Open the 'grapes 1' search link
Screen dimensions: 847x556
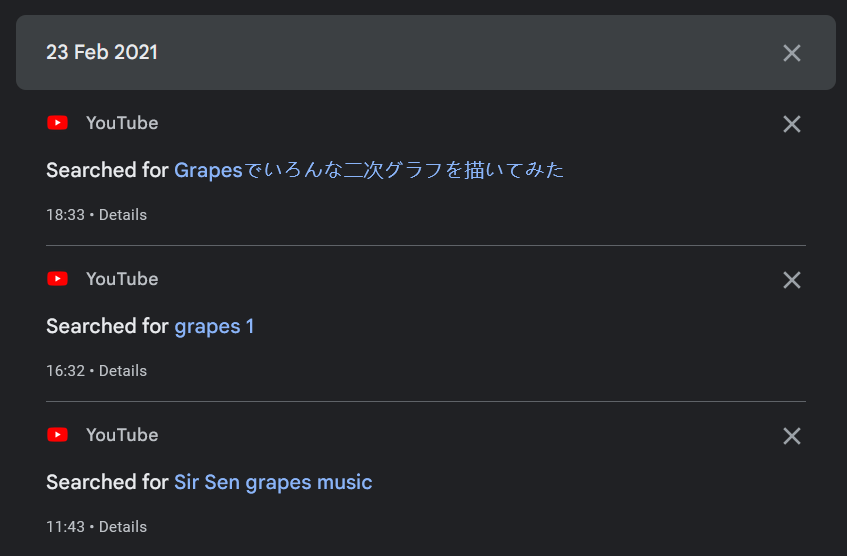coord(214,326)
